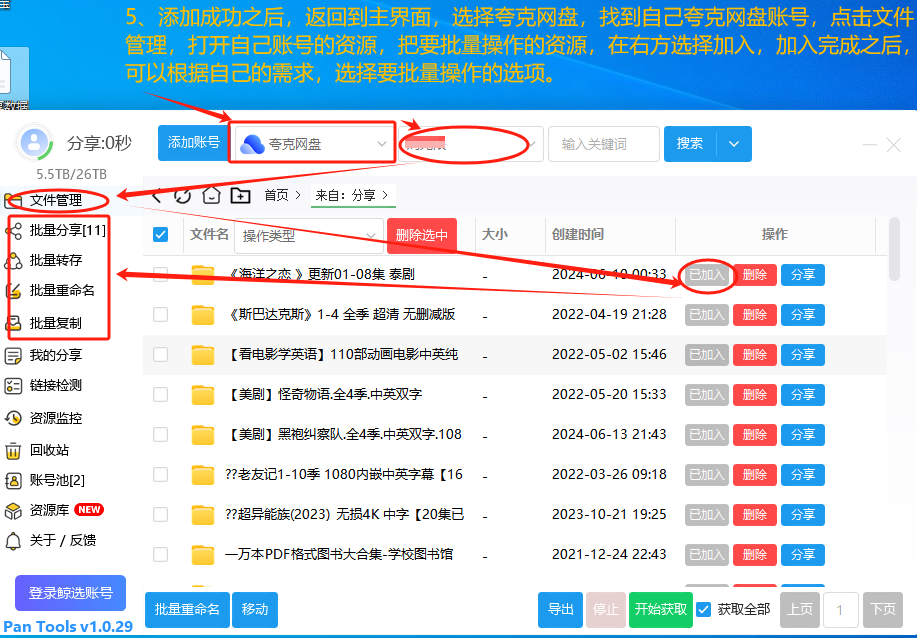The width and height of the screenshot is (917, 638).
Task: Check the 《海洋之恋》 row checkbox
Action: (160, 275)
